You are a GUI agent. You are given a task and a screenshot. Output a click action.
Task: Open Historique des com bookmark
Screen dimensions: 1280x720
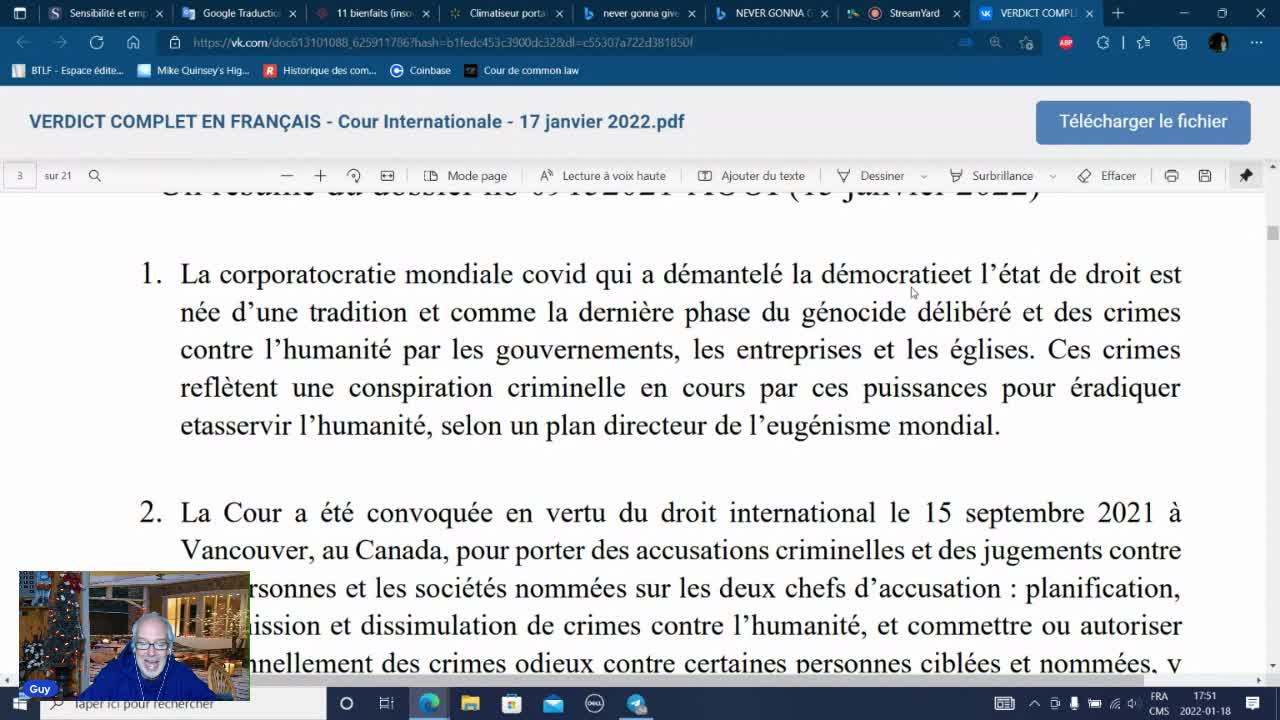pyautogui.click(x=320, y=71)
